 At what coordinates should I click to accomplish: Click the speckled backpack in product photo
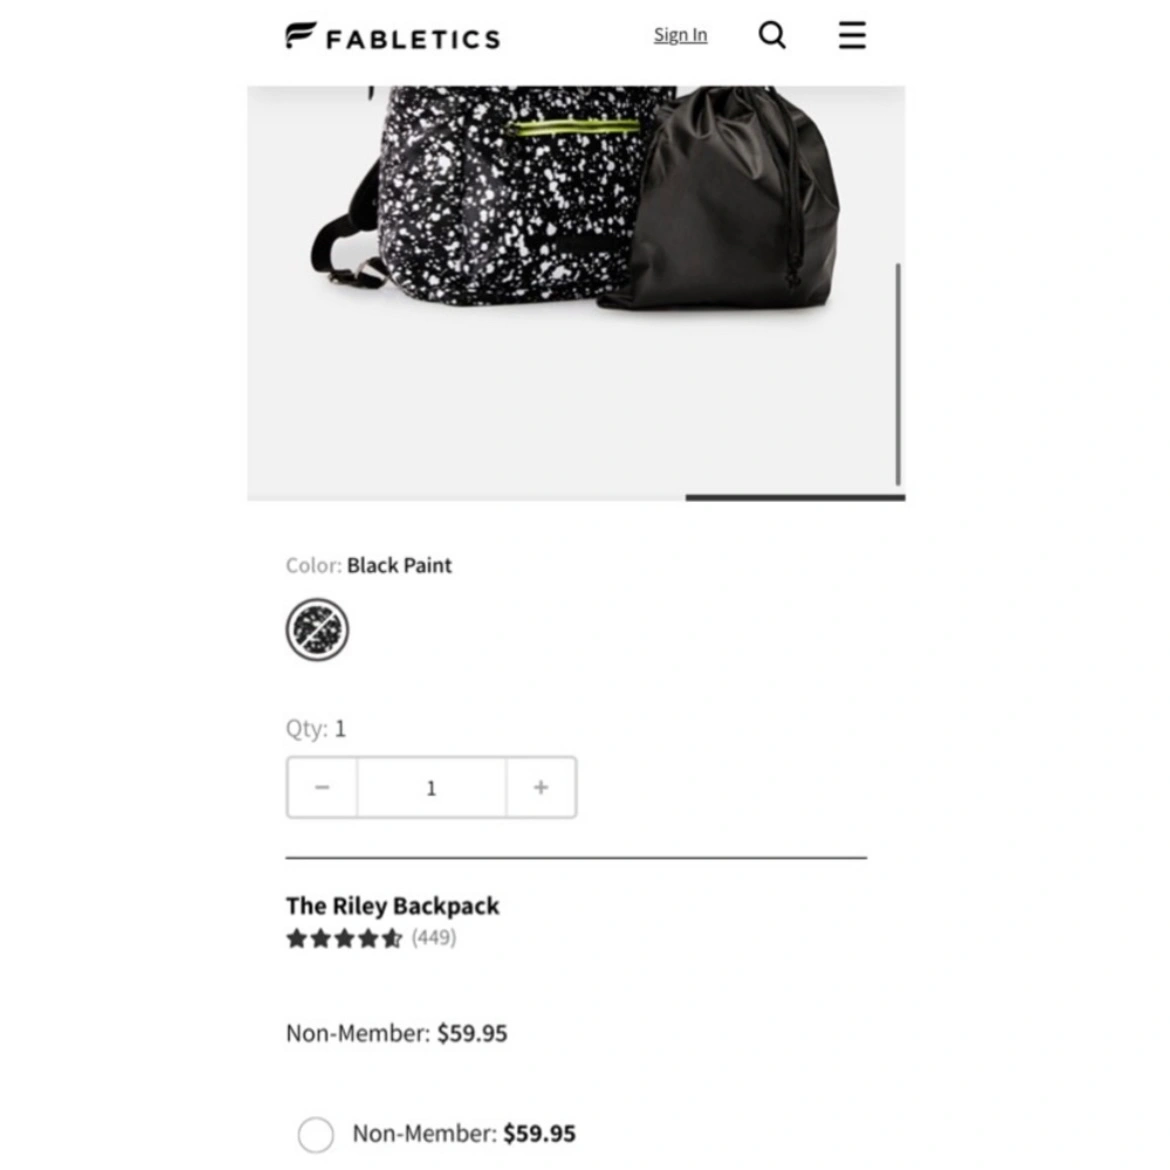[478, 194]
